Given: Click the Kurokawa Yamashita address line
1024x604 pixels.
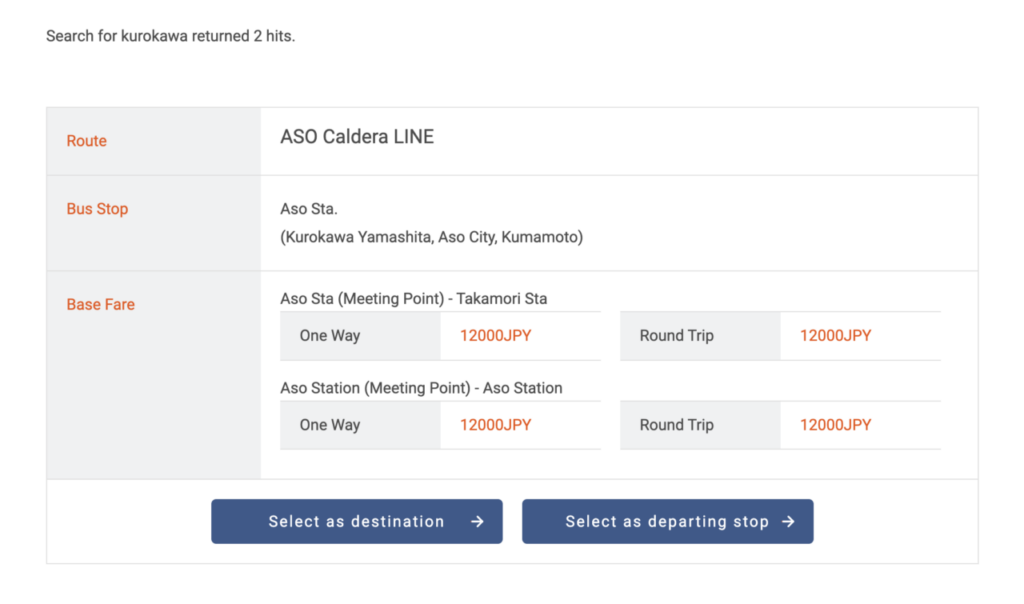Looking at the screenshot, I should click(x=431, y=237).
